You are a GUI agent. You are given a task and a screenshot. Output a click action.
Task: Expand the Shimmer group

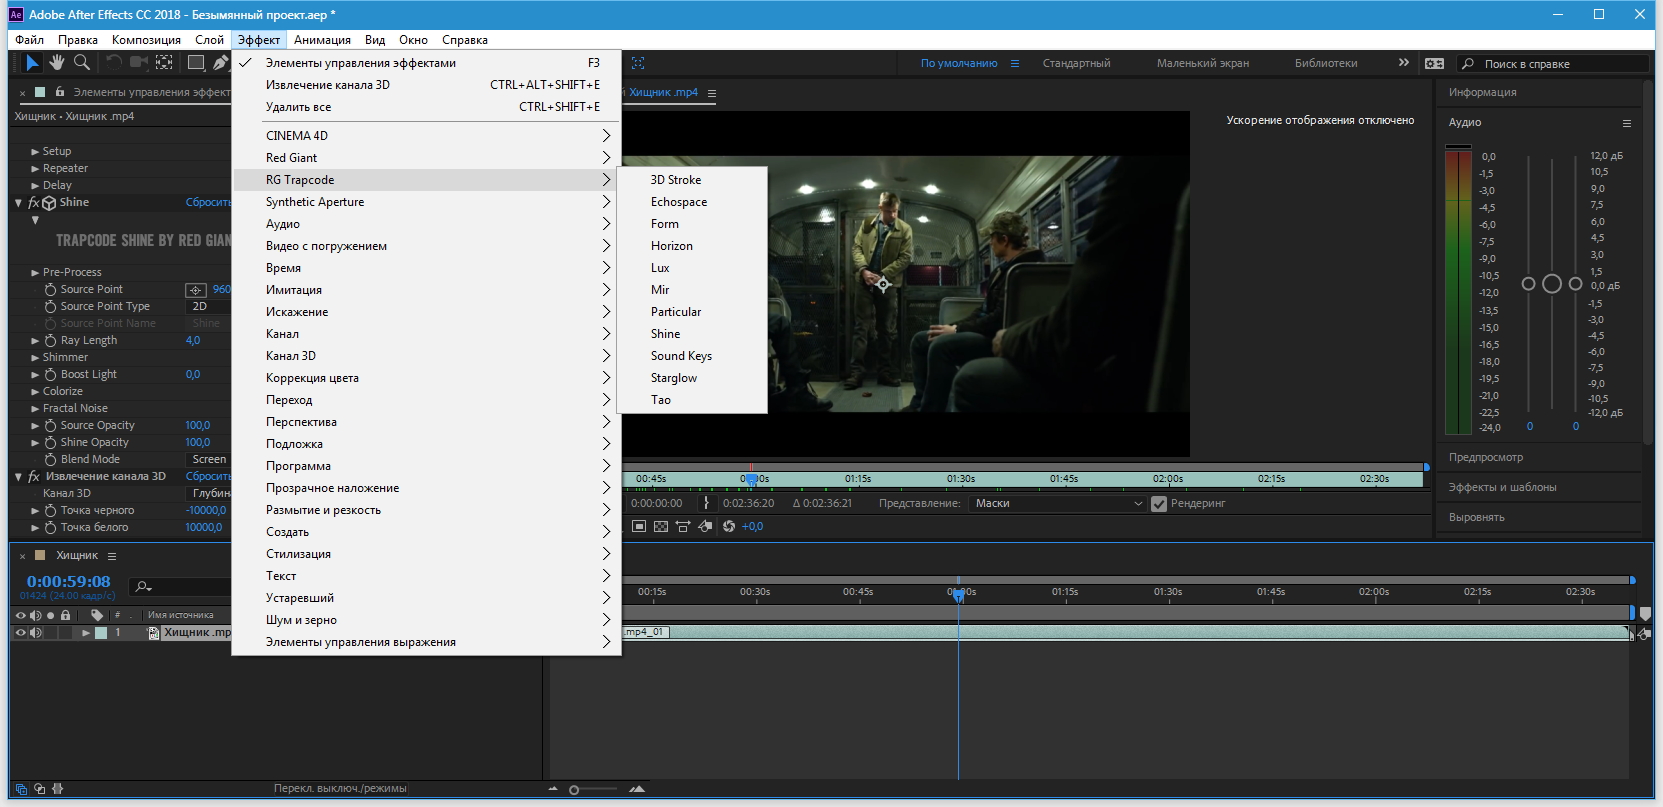pyautogui.click(x=35, y=358)
